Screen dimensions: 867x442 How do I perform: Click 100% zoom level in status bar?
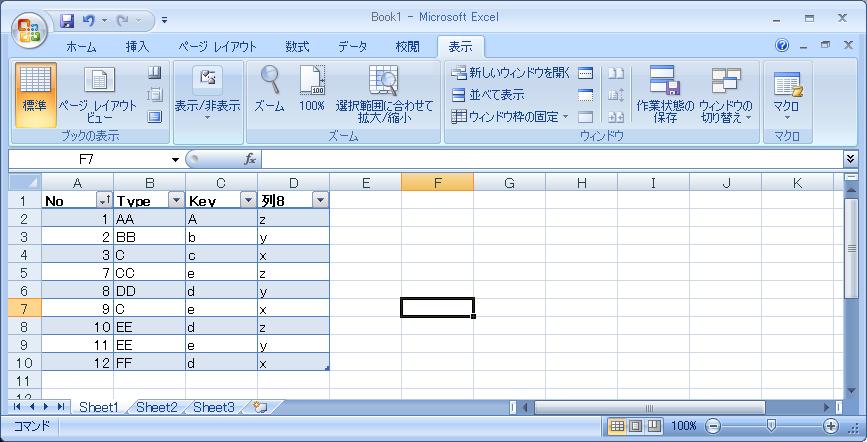684,426
